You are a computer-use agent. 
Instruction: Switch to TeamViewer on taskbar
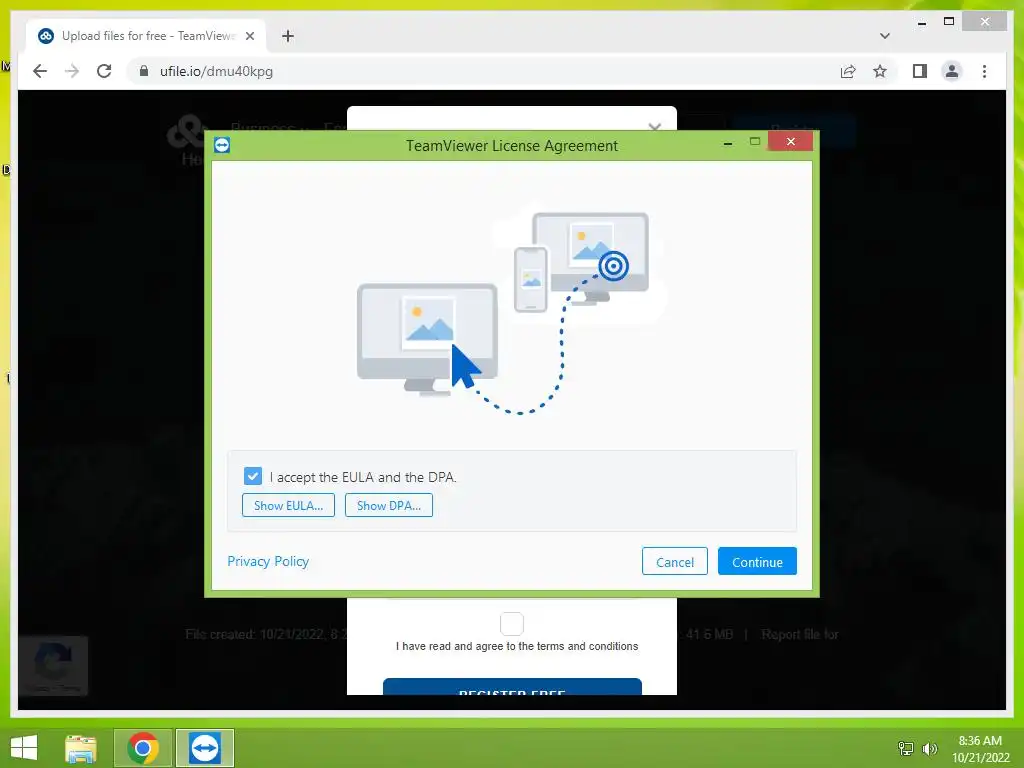[x=204, y=748]
